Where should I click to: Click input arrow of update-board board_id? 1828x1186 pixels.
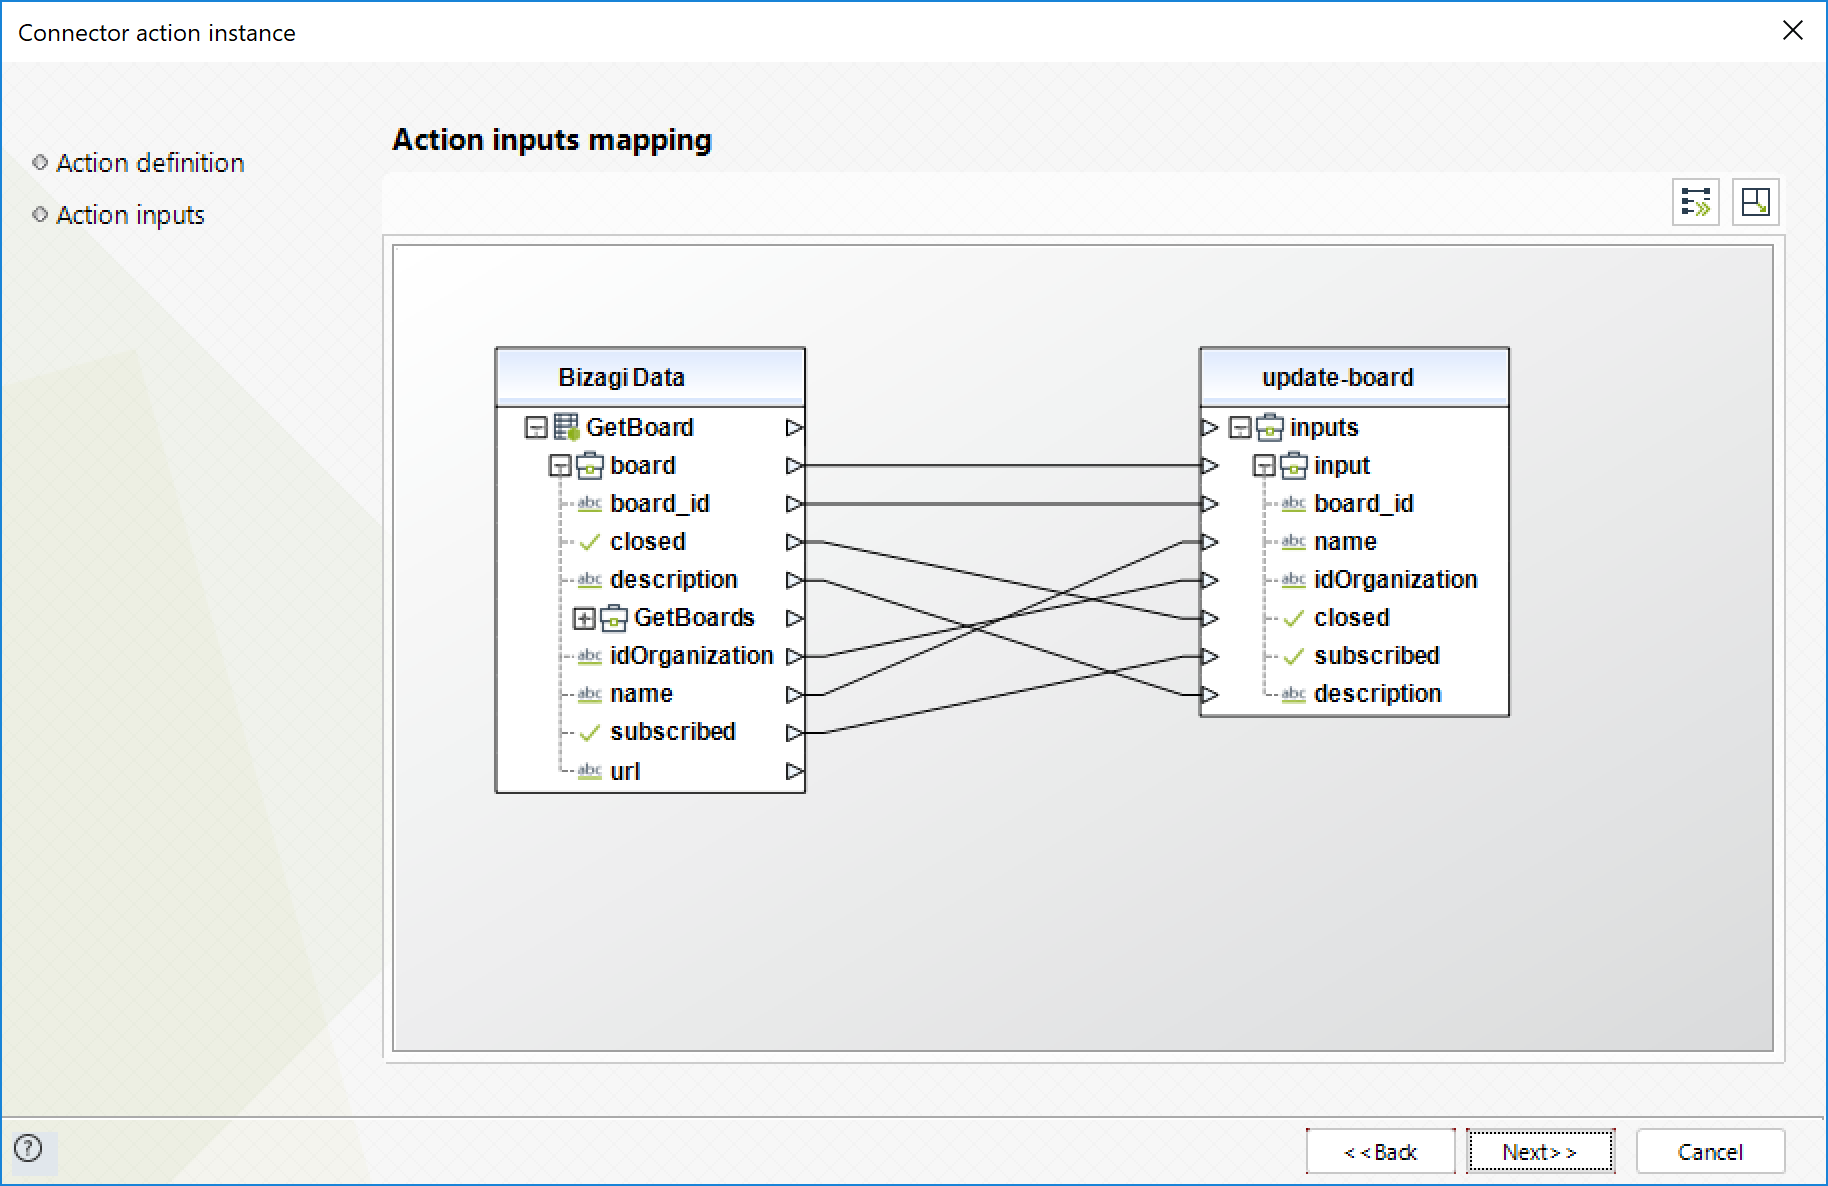[1210, 503]
